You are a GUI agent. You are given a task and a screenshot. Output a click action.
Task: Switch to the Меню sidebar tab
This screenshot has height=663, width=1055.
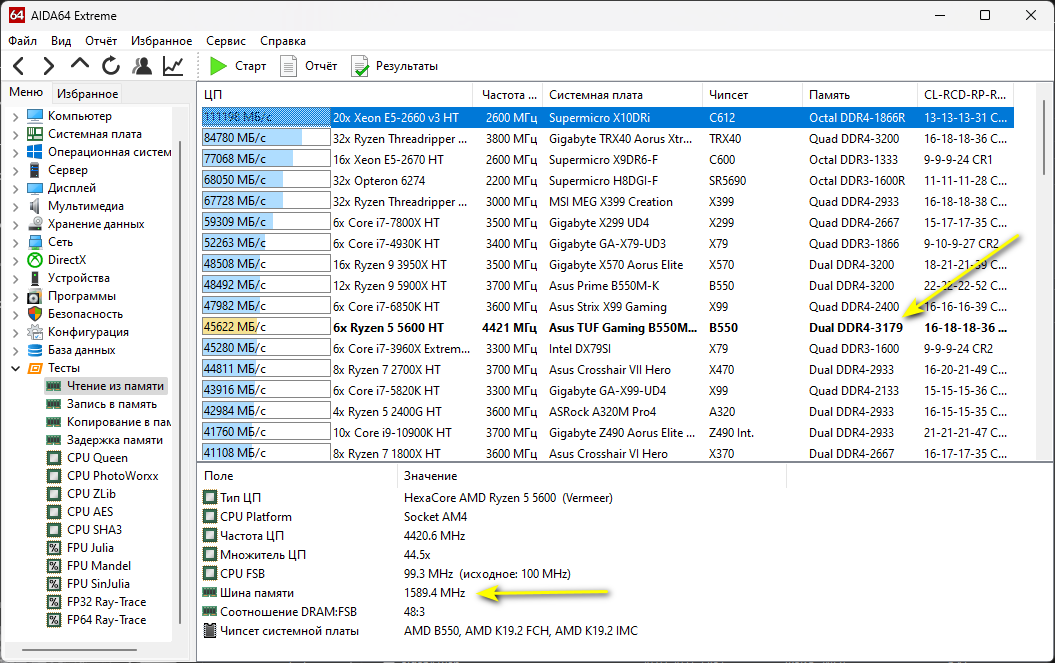tap(26, 93)
